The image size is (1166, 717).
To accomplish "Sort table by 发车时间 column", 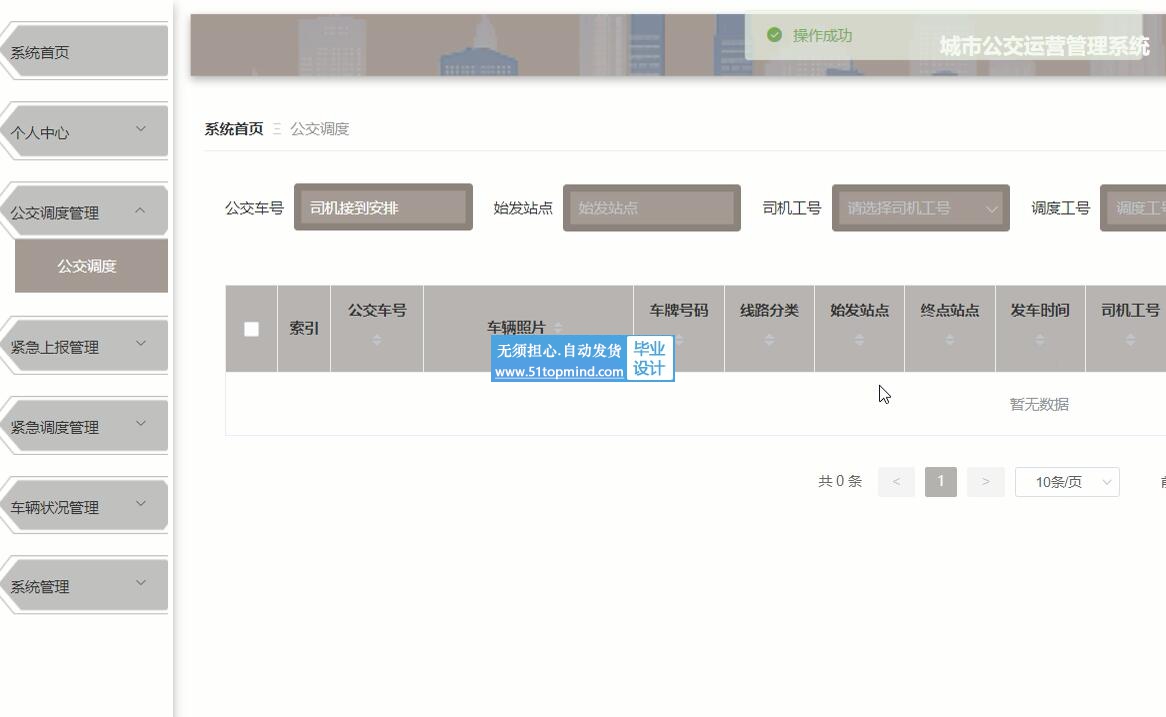I will pyautogui.click(x=1040, y=340).
